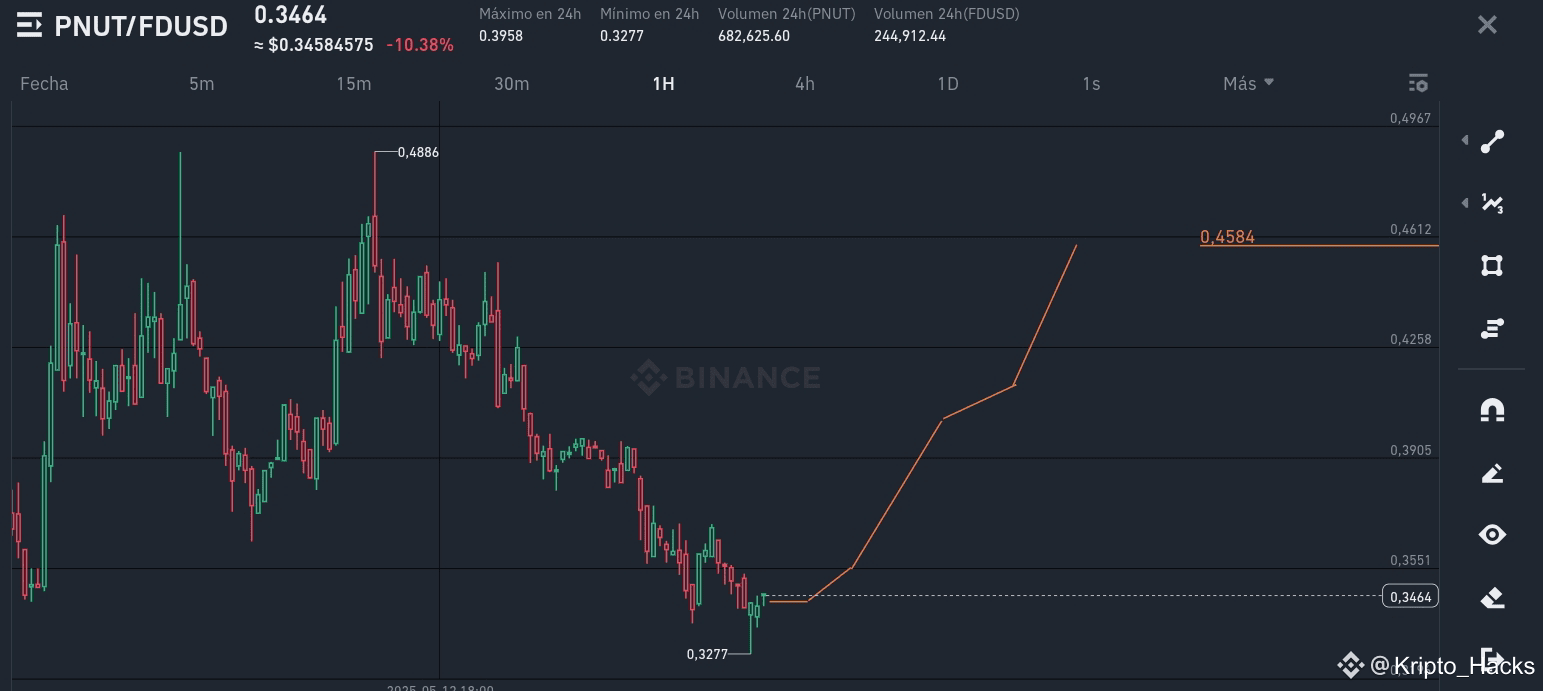Select the rectangle shape tool
1543x691 pixels.
pos(1492,265)
